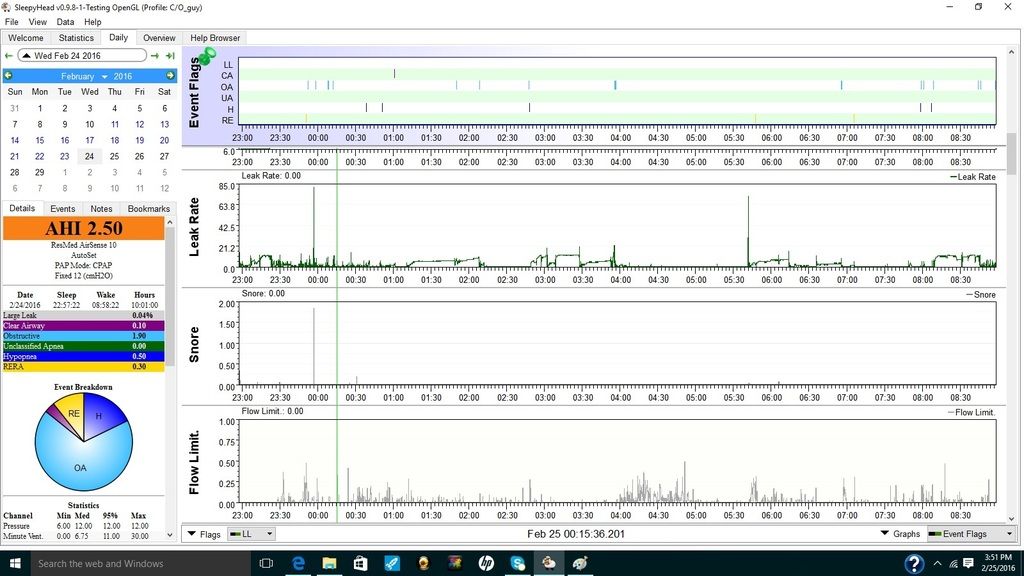Select February 10 in the calendar
1024x576 pixels.
point(89,125)
